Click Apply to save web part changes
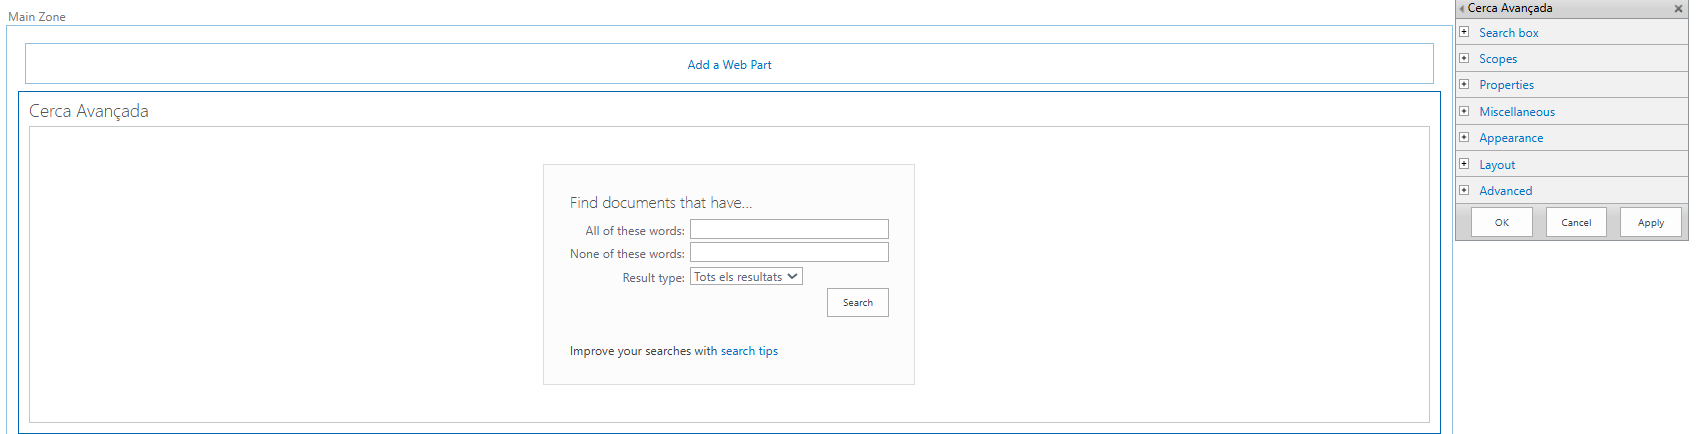This screenshot has height=434, width=1704. 1650,222
